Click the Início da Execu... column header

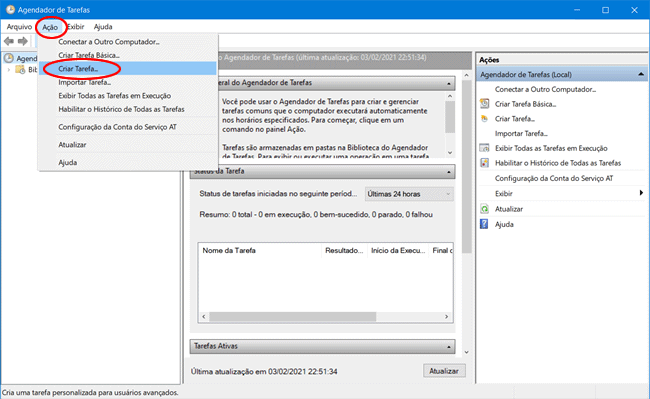pyautogui.click(x=398, y=250)
